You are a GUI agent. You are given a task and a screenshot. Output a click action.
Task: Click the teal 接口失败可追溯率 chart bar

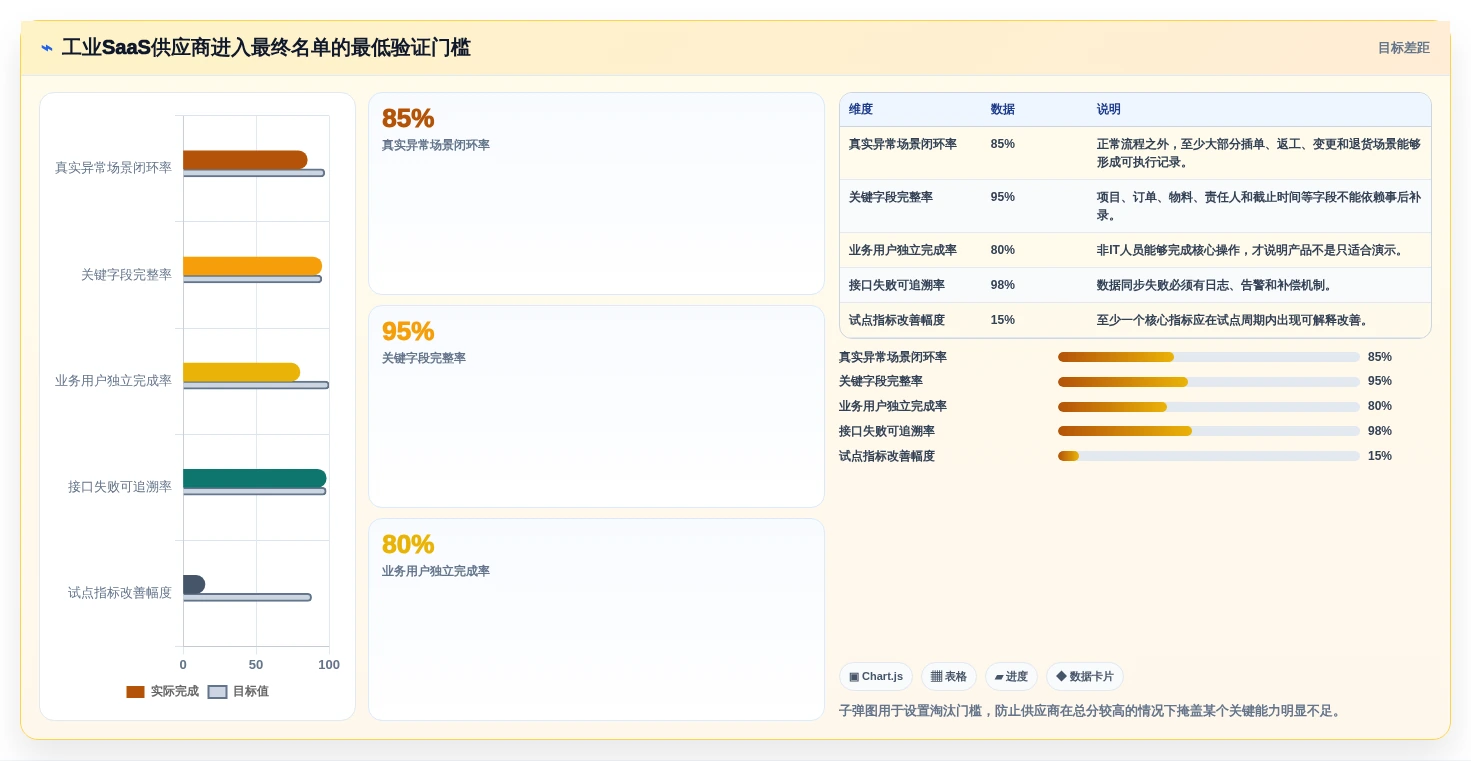(255, 478)
